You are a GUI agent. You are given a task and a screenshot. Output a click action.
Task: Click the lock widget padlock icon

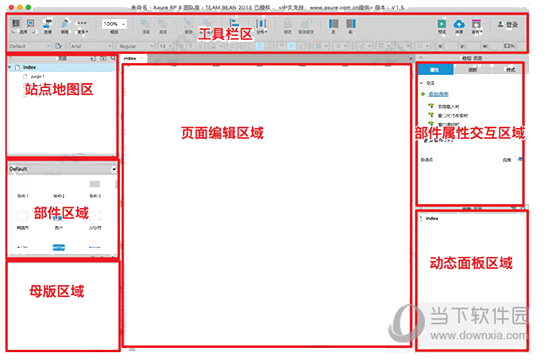click(x=288, y=24)
